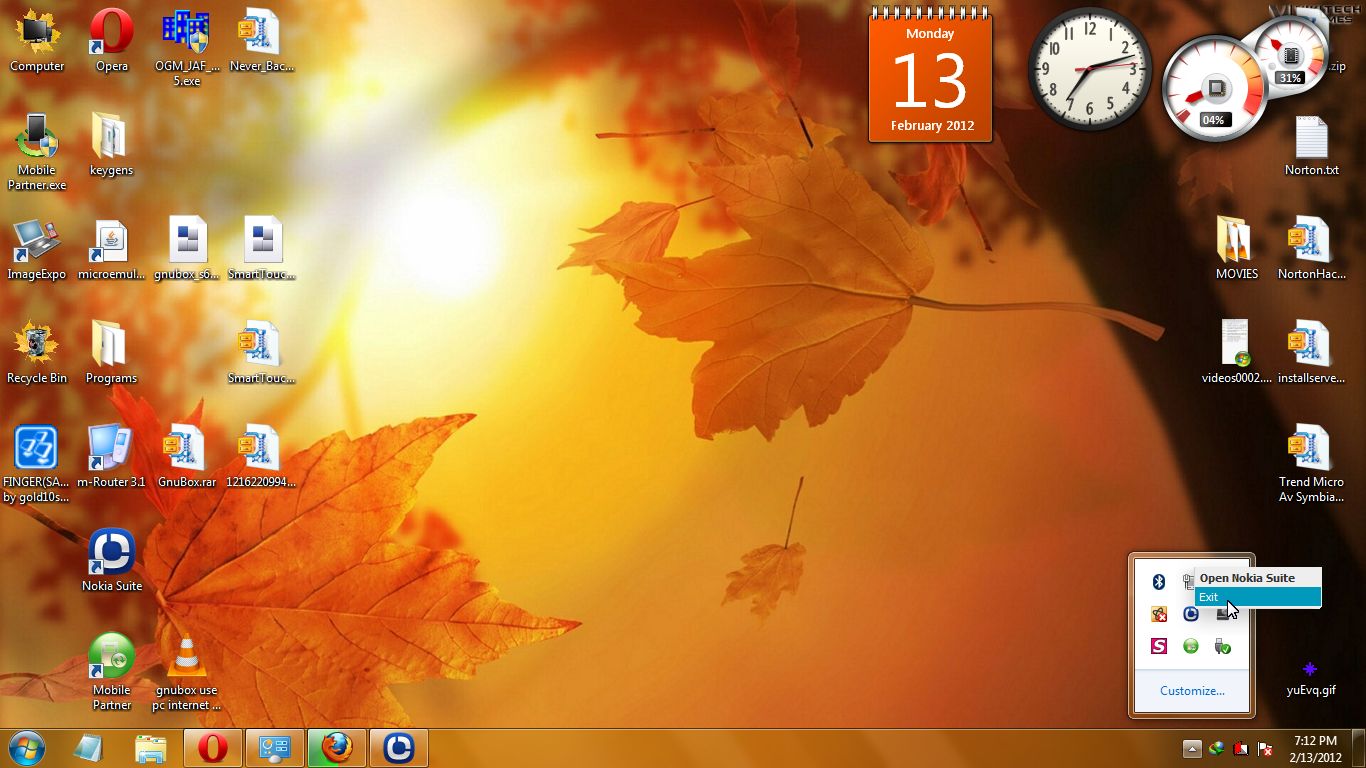Click the pink S icon in tray overflow
Image resolution: width=1366 pixels, height=768 pixels.
pos(1159,646)
